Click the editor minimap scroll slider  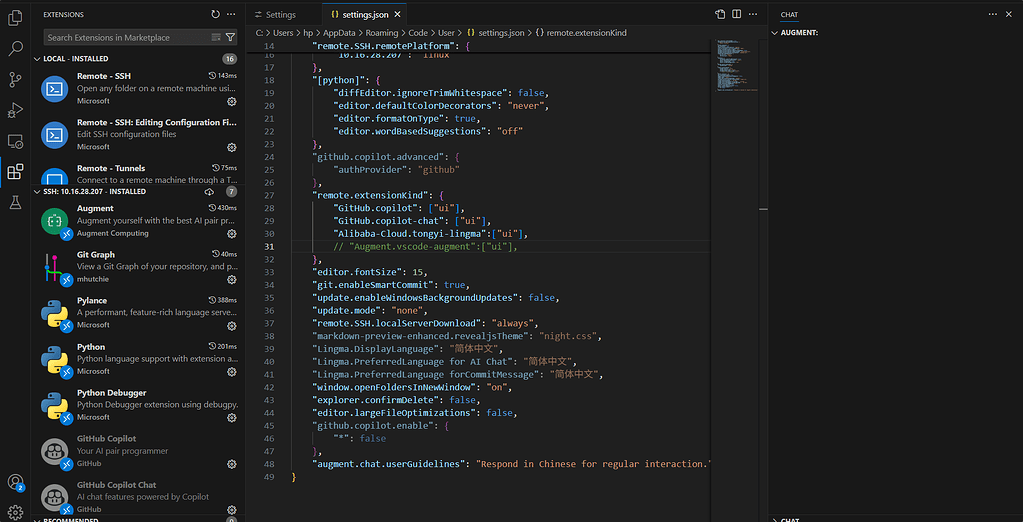coord(738,66)
